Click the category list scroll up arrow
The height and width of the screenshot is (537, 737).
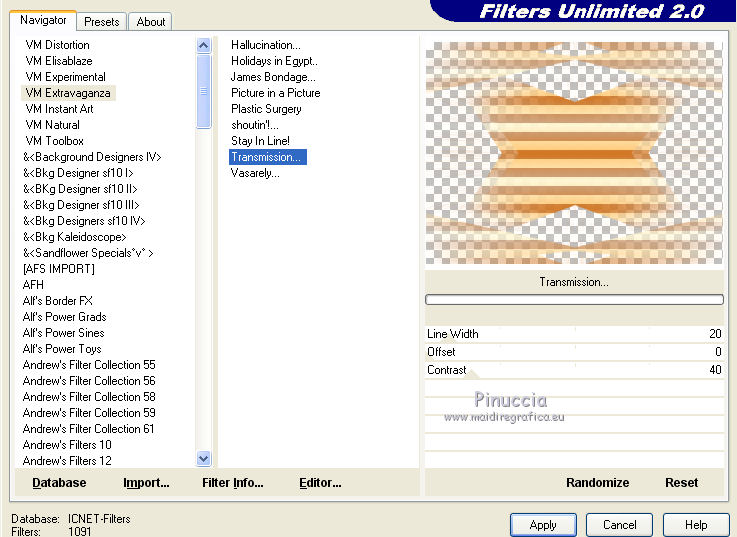204,46
